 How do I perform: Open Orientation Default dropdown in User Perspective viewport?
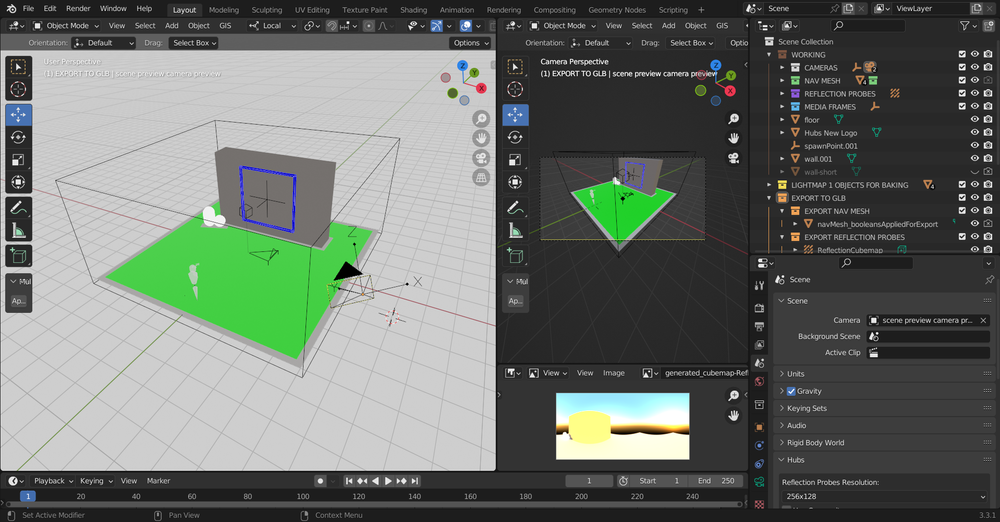104,43
